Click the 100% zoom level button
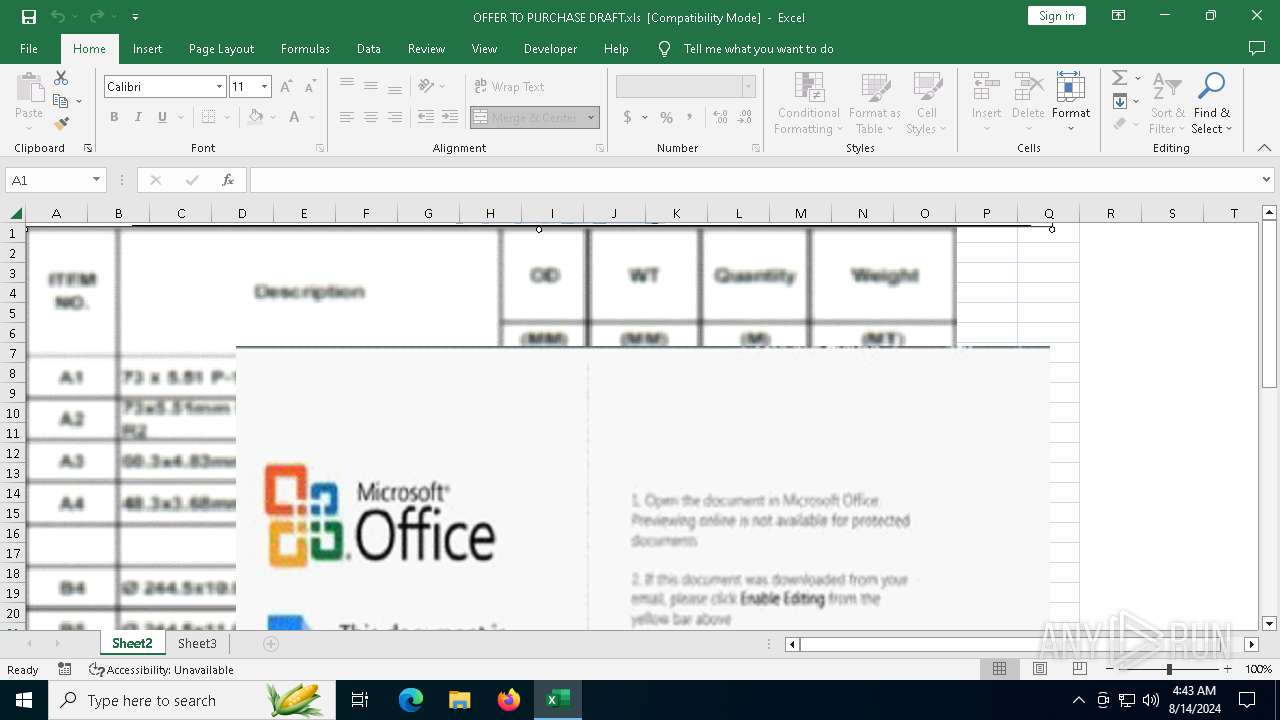This screenshot has height=720, width=1280. tap(1258, 669)
